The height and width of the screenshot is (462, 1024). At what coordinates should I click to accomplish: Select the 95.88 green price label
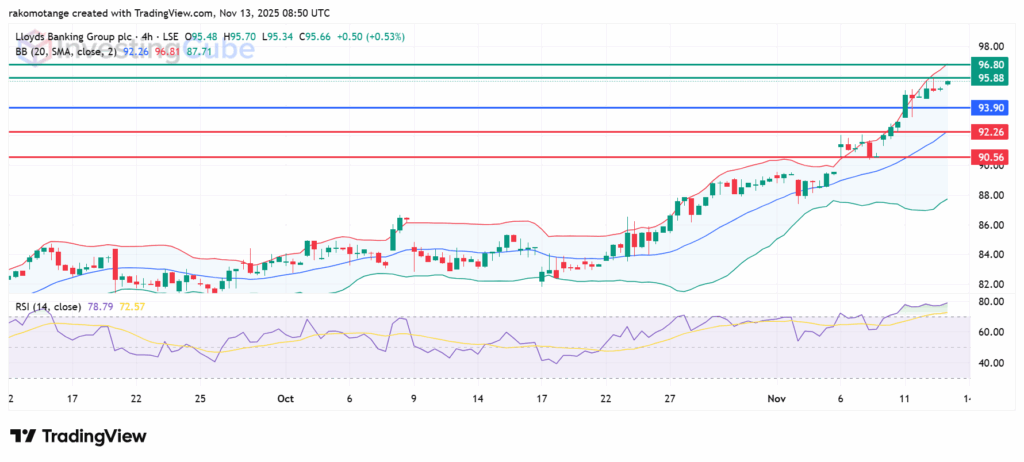pos(990,78)
